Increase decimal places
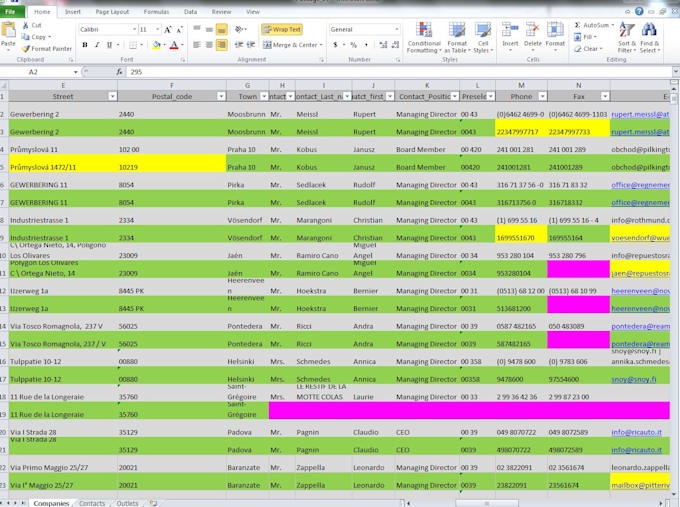The height and width of the screenshot is (507, 680). [383, 45]
